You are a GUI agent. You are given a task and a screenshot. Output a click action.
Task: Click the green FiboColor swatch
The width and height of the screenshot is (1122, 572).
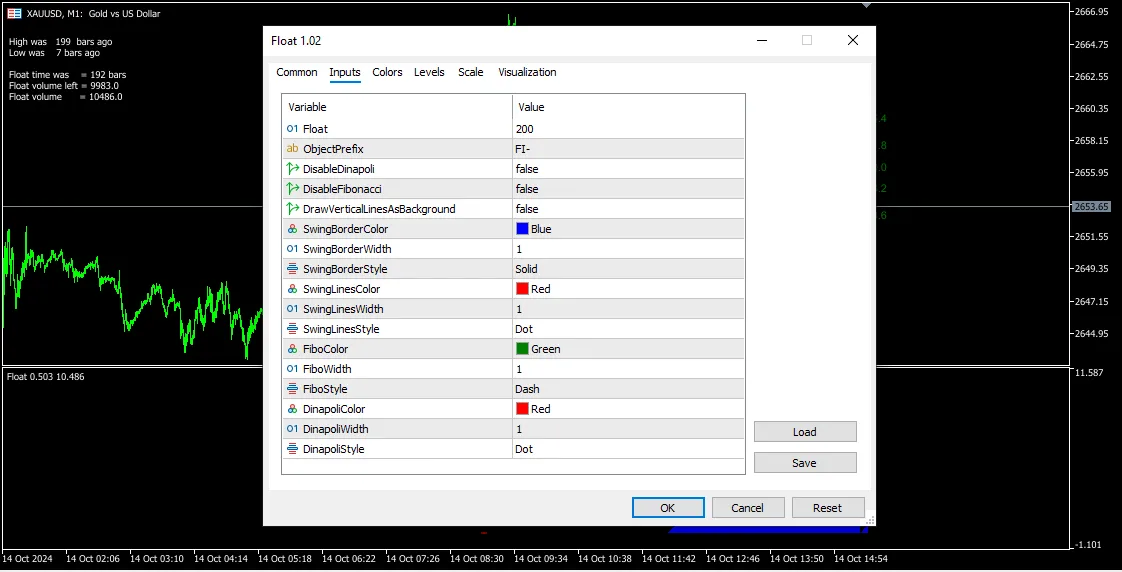pyautogui.click(x=522, y=349)
